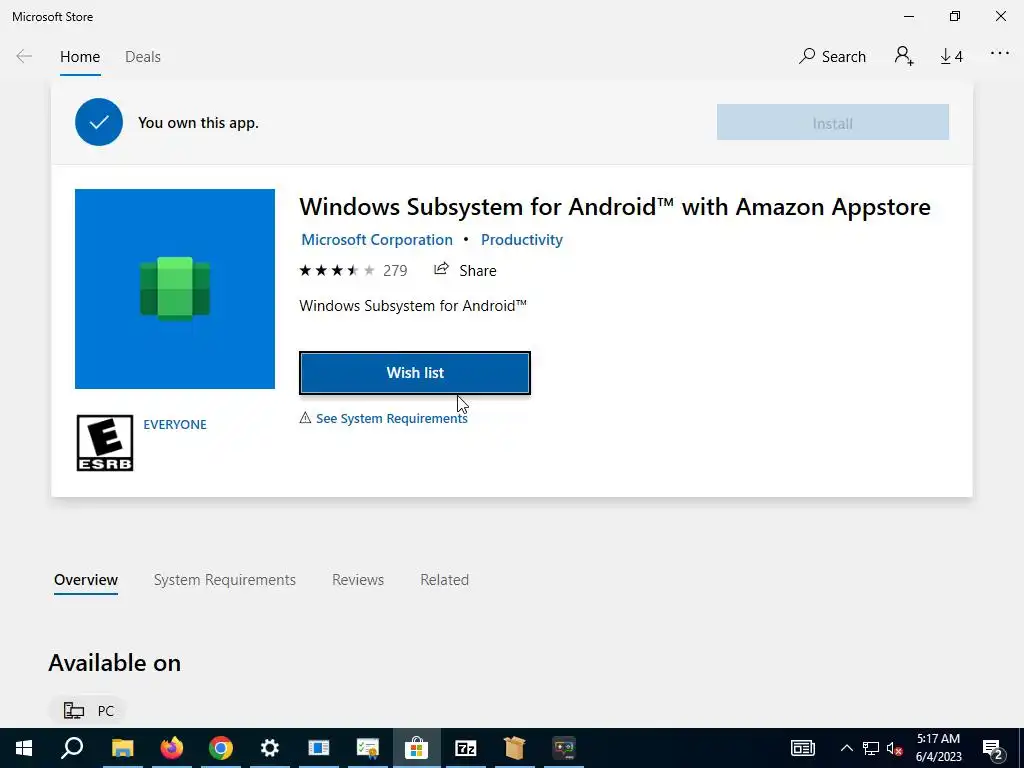Screen dimensions: 1024x768
Task: Share this app
Action: click(x=465, y=270)
